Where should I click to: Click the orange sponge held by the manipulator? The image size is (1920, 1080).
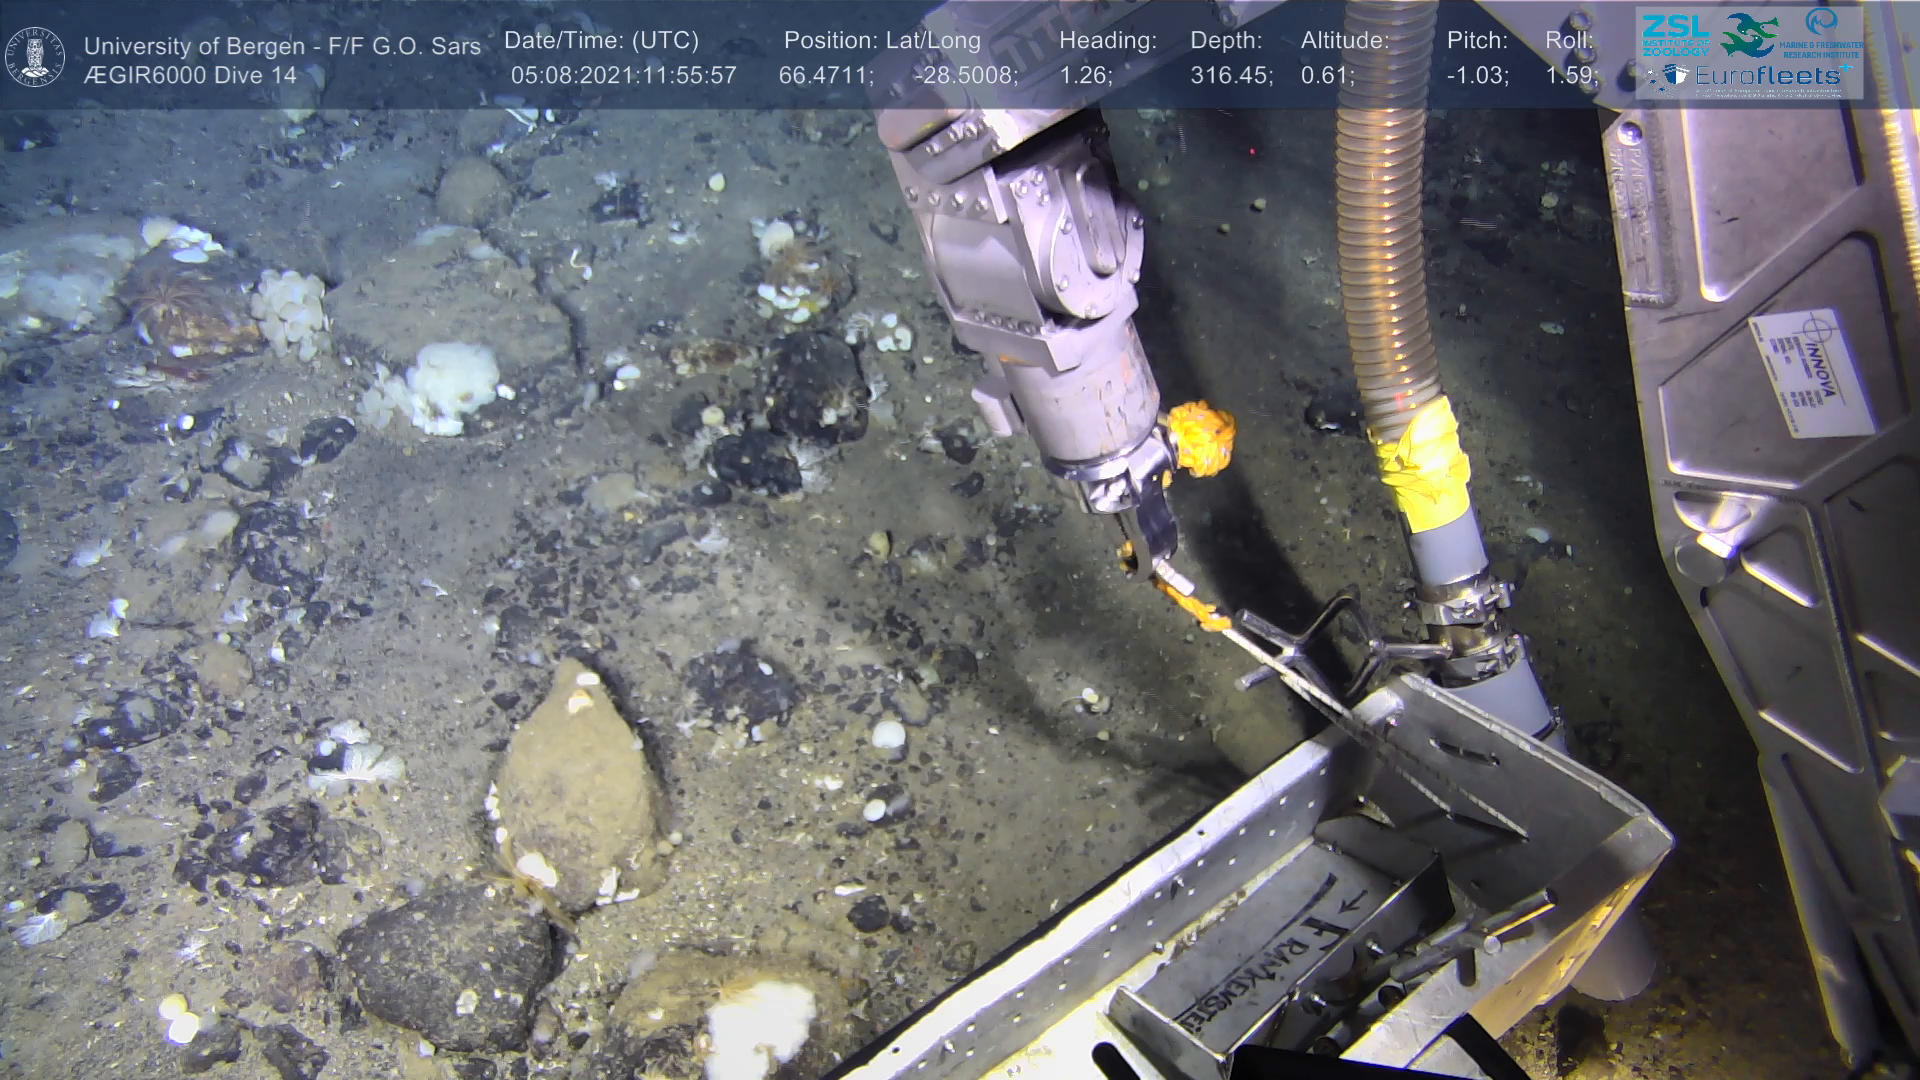1201,437
